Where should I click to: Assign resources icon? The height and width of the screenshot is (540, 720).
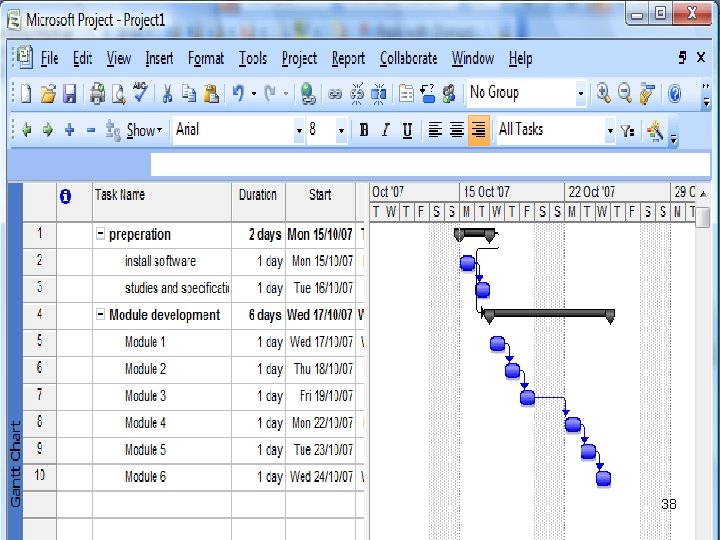click(449, 94)
